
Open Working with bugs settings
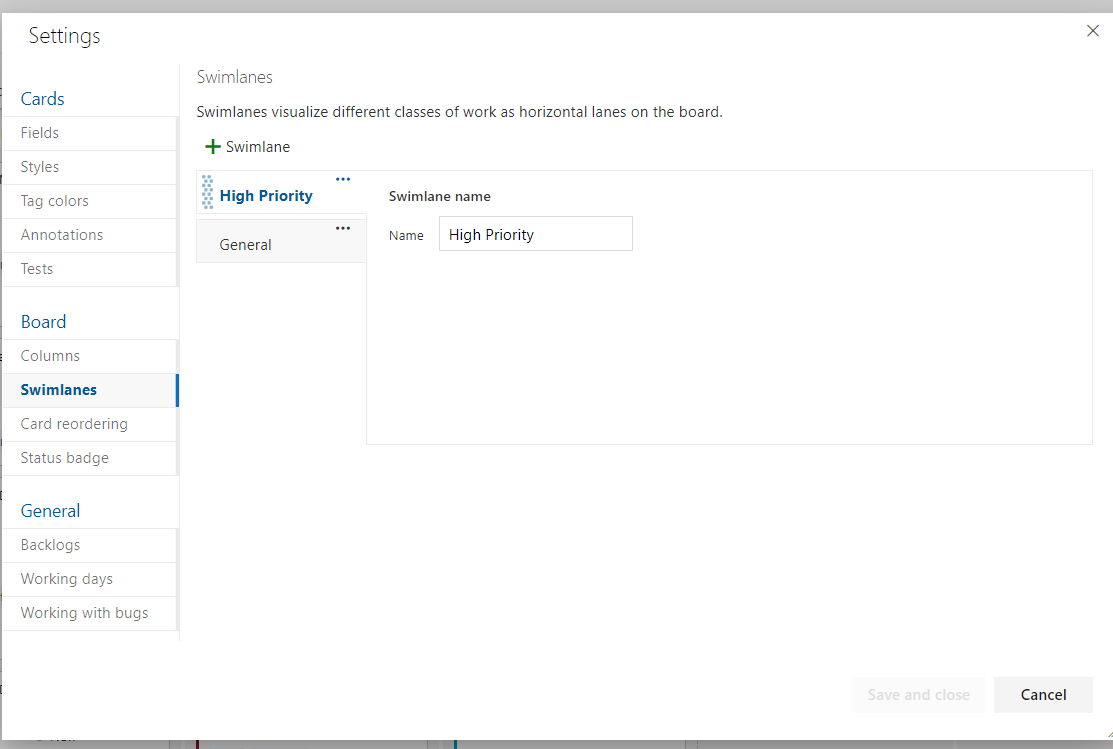click(89, 613)
